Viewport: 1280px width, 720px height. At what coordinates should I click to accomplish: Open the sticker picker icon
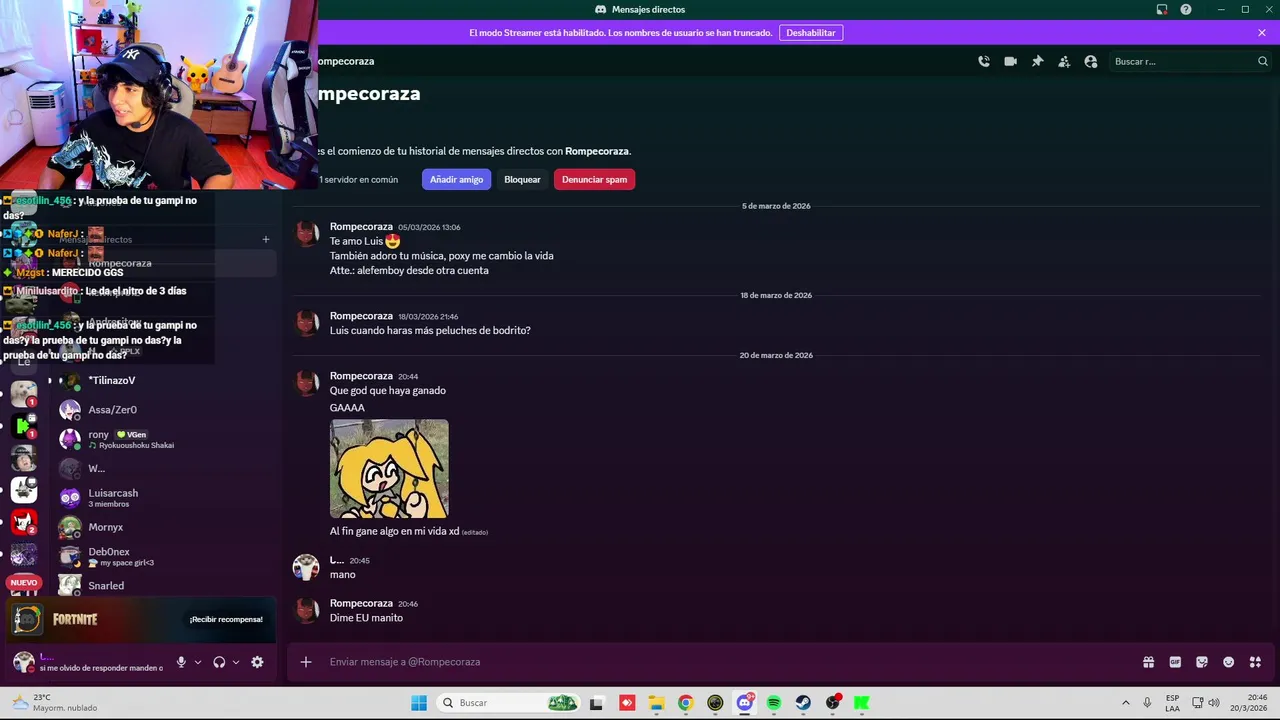click(x=1202, y=662)
